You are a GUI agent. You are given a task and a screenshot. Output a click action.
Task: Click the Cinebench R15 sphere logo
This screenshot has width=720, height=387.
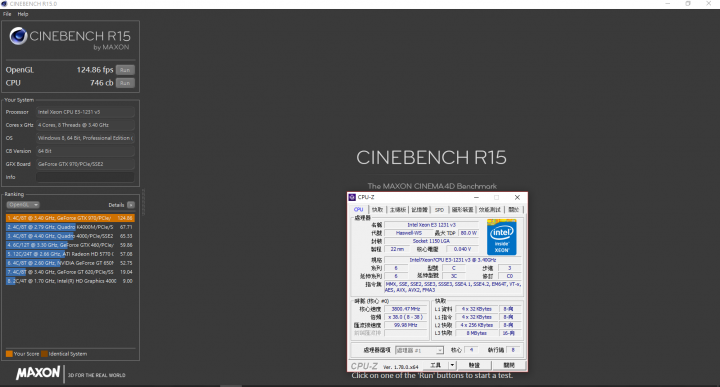(18, 36)
